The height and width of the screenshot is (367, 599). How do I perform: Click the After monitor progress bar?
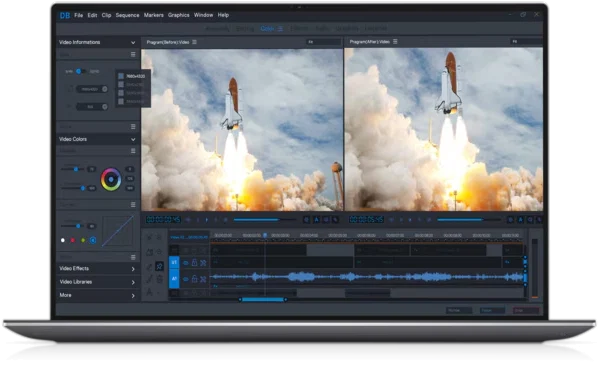tap(468, 220)
